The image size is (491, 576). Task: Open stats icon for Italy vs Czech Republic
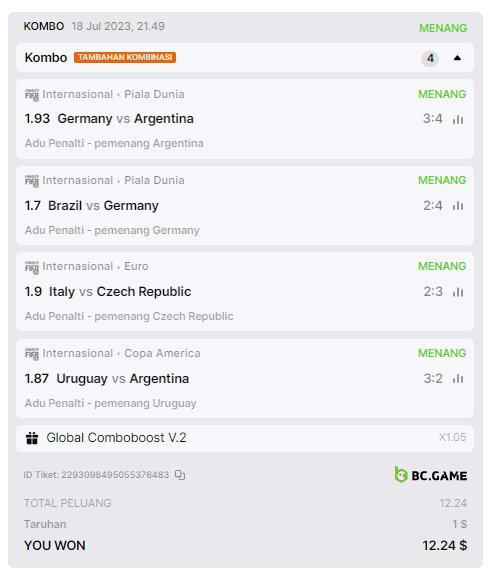(x=458, y=292)
